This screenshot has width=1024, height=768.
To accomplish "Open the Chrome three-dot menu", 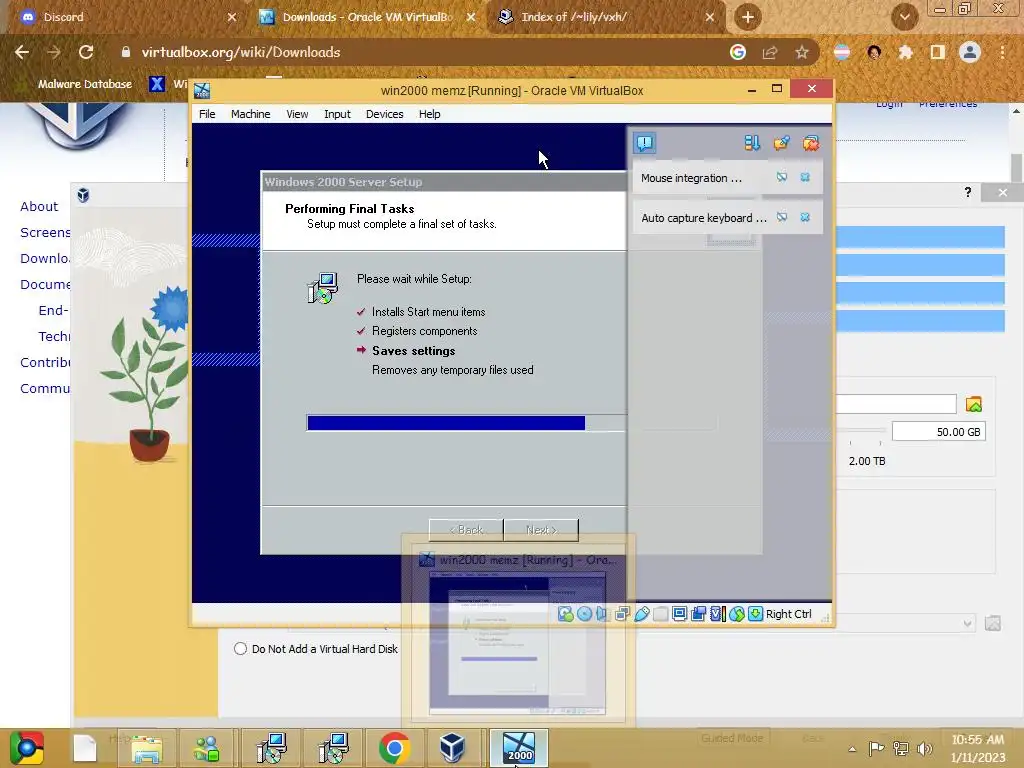I will [1002, 52].
